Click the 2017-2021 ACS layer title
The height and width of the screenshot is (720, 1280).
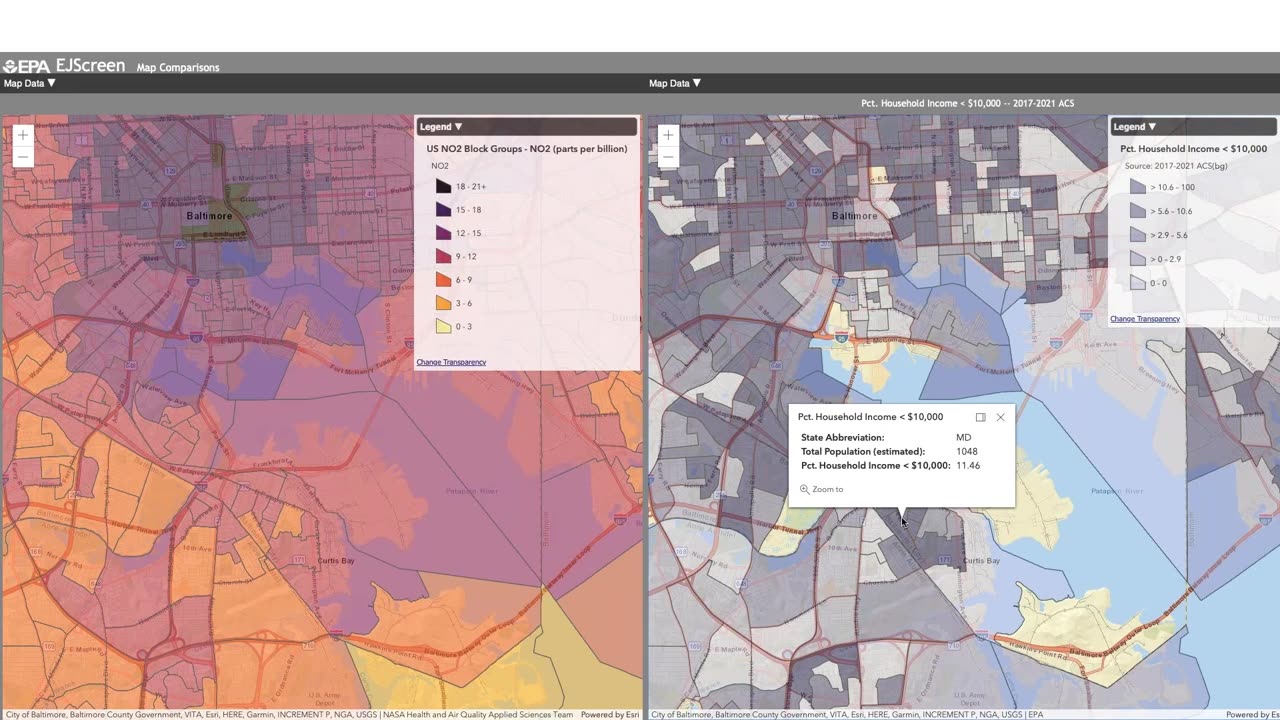click(x=968, y=103)
